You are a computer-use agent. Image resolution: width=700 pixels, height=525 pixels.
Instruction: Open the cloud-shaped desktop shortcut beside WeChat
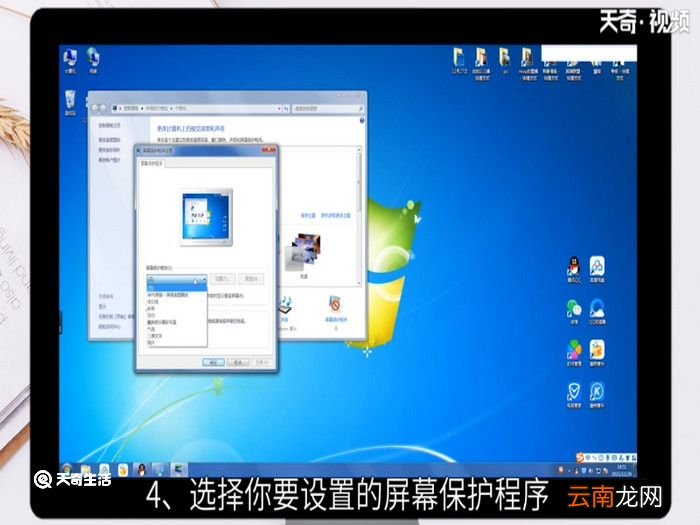point(597,312)
